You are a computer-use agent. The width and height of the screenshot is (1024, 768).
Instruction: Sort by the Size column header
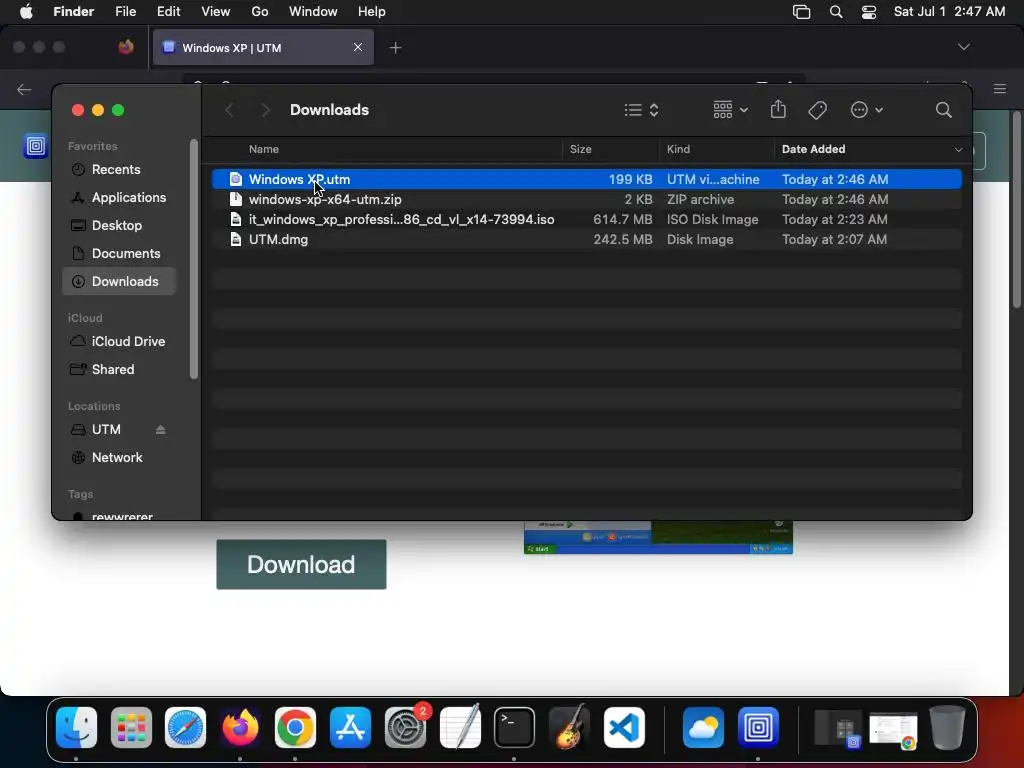point(581,150)
